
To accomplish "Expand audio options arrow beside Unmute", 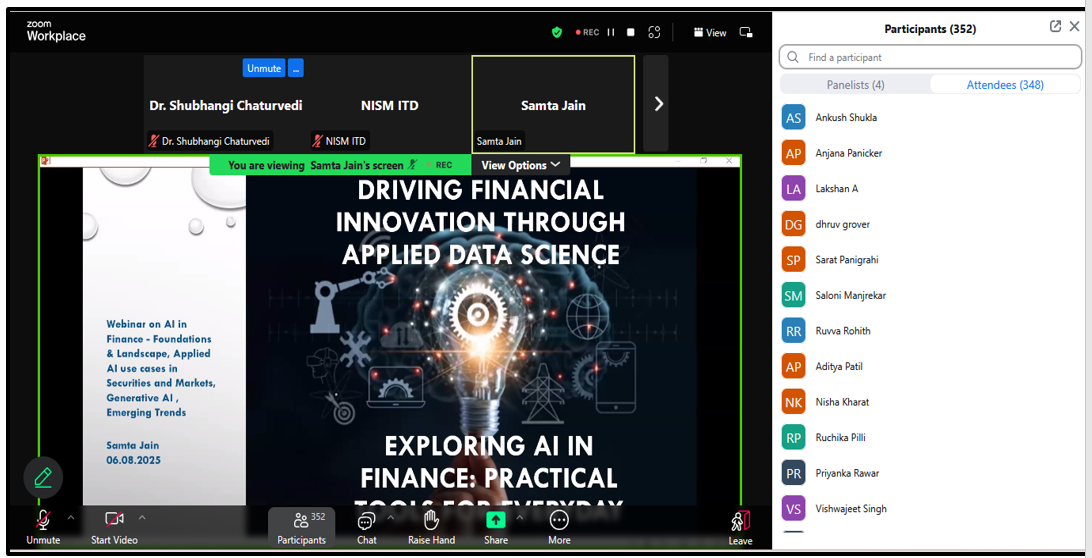I will coord(70,517).
